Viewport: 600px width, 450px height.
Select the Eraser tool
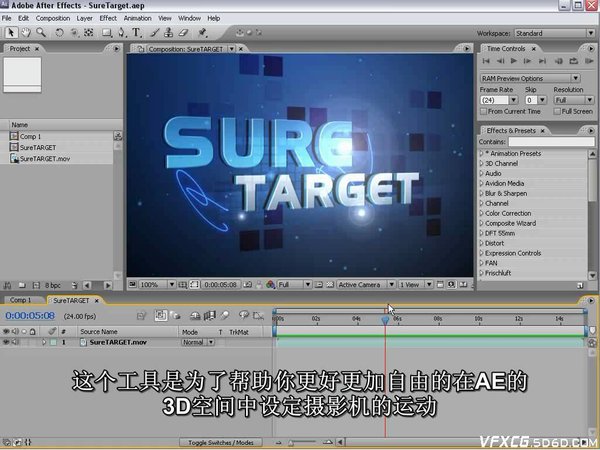tap(183, 33)
